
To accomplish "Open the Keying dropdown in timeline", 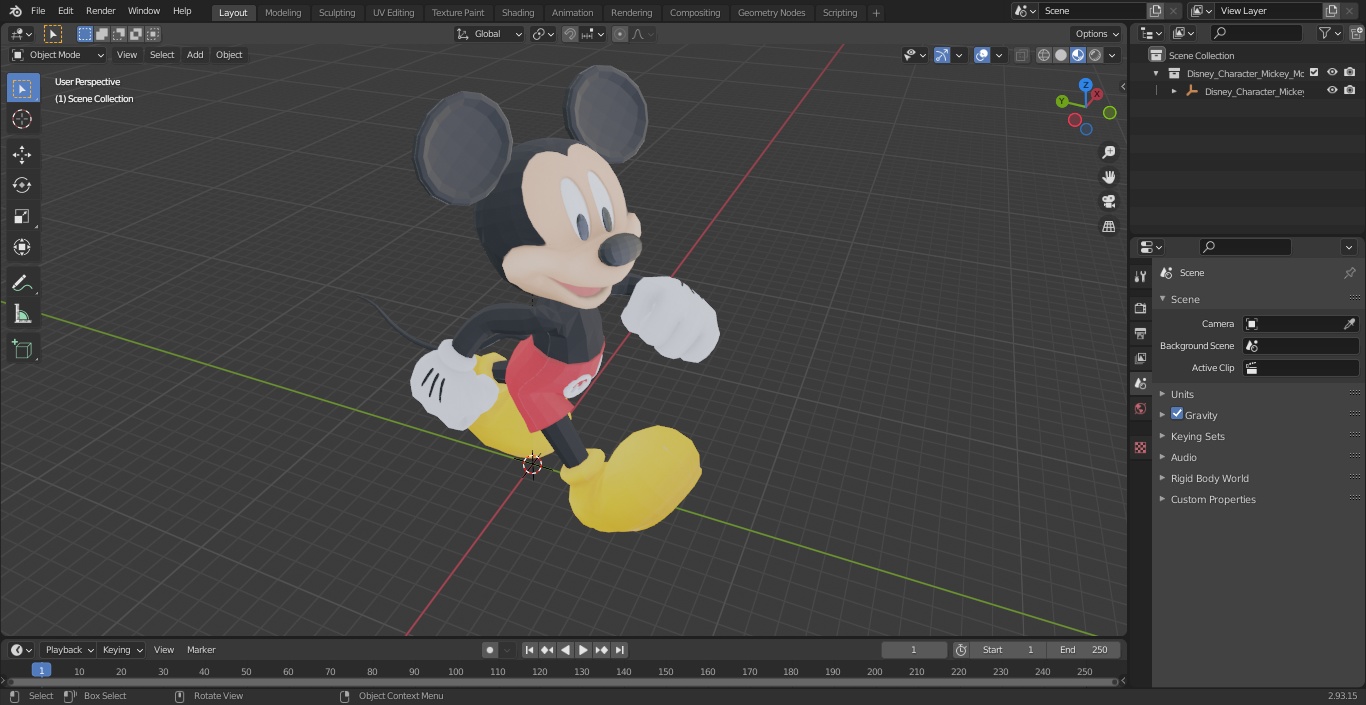I will pyautogui.click(x=122, y=650).
